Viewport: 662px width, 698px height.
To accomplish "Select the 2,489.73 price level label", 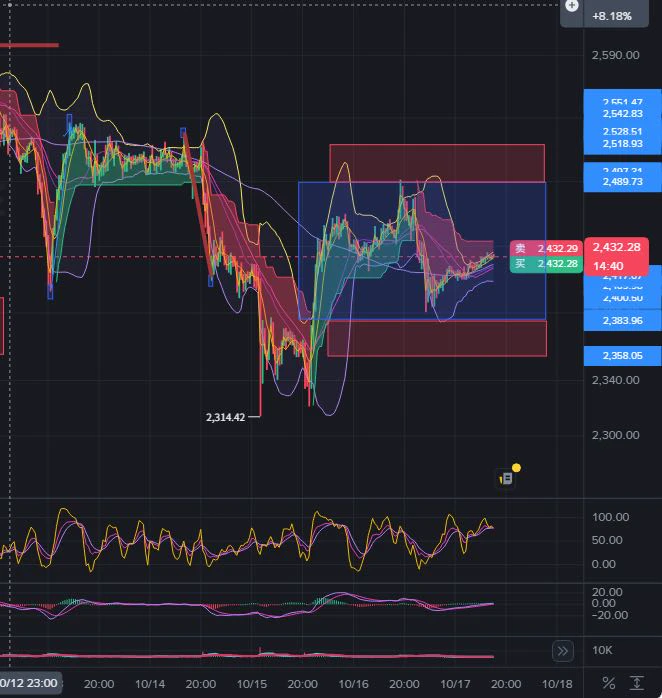I will click(622, 182).
